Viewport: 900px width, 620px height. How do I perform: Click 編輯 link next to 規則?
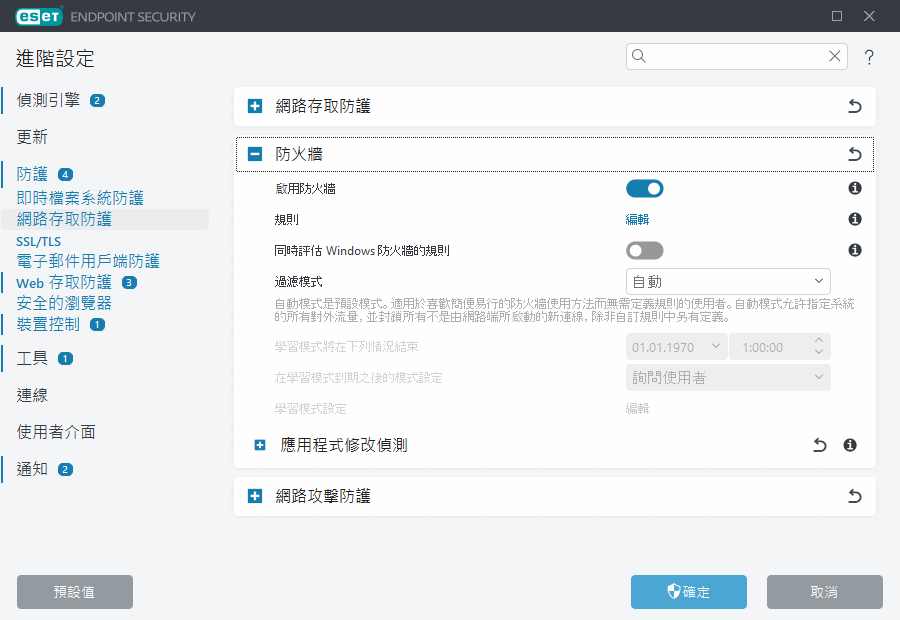(x=637, y=219)
